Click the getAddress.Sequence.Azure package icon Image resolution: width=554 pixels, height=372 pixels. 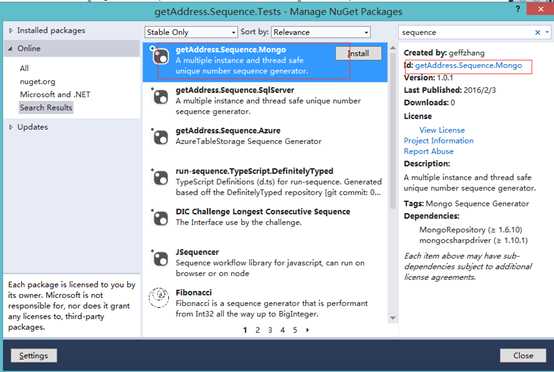pos(161,137)
